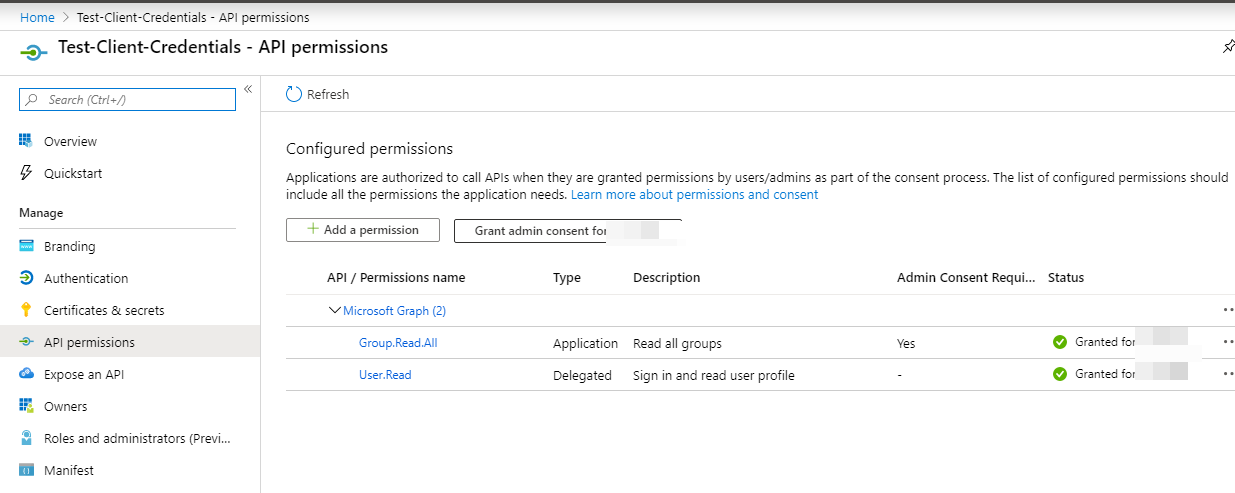Screen dimensions: 1235x493
Task: Open the Quickstart menu item
Action: point(73,173)
